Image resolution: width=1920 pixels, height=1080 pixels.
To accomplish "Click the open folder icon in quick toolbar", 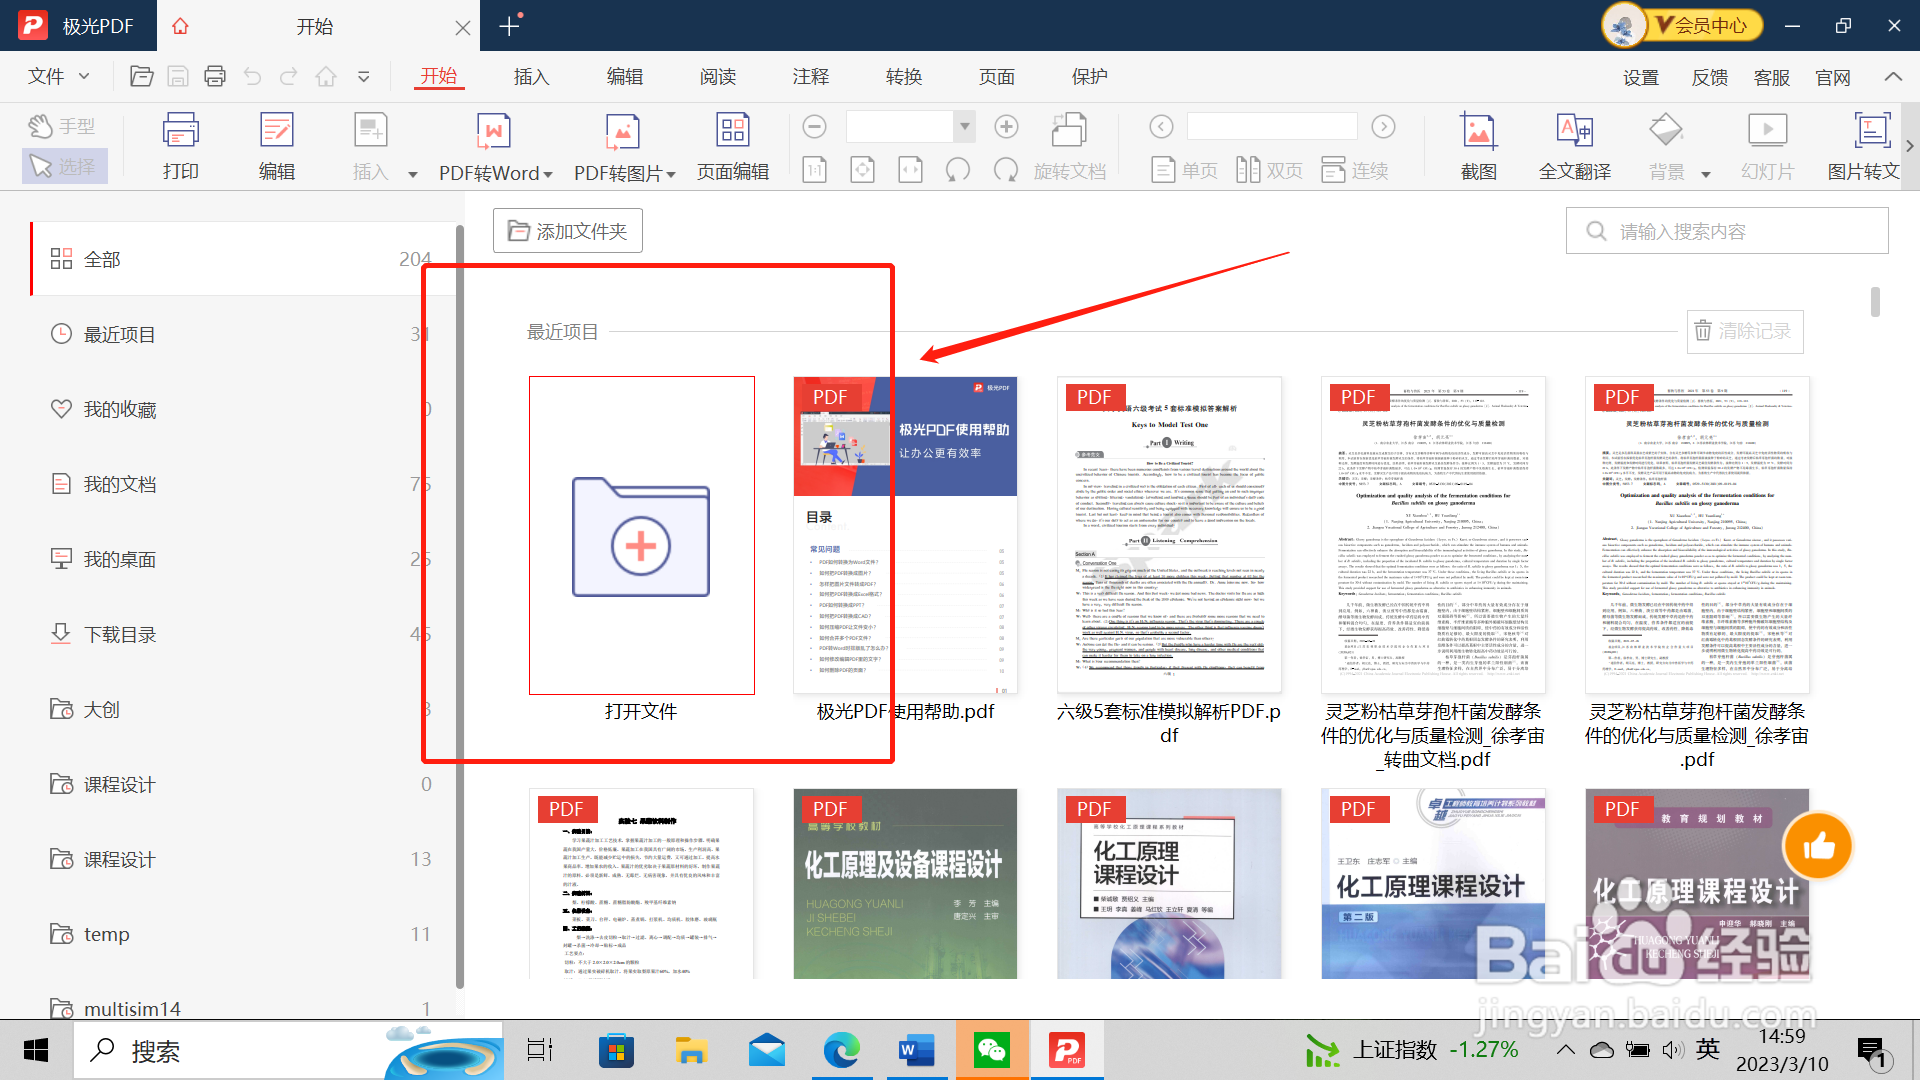I will (141, 77).
